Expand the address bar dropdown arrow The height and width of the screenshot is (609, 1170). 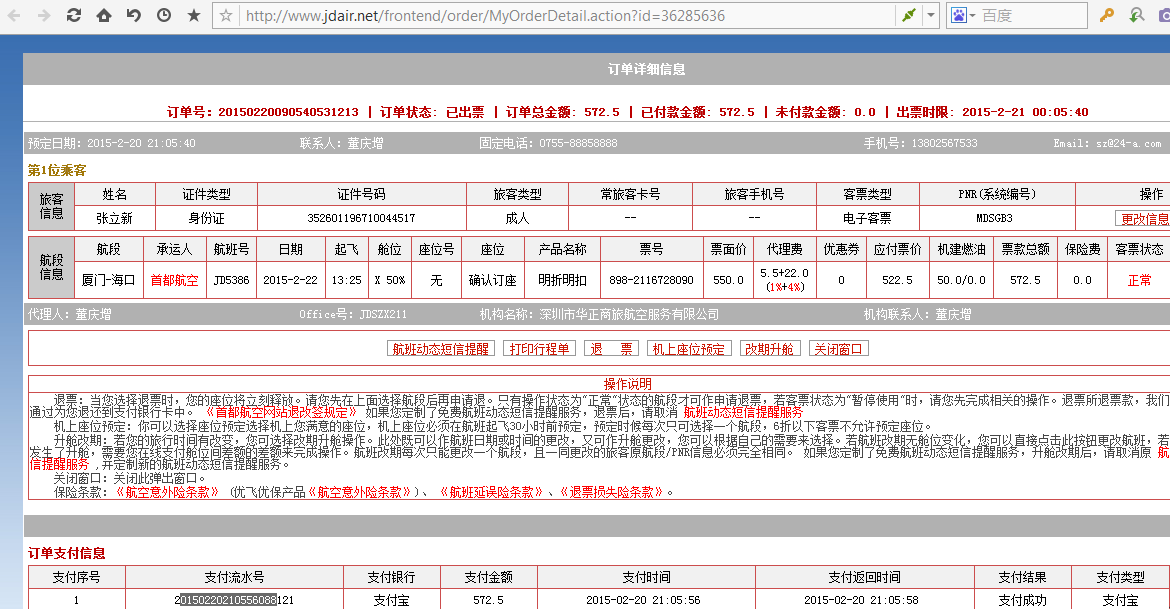[930, 15]
